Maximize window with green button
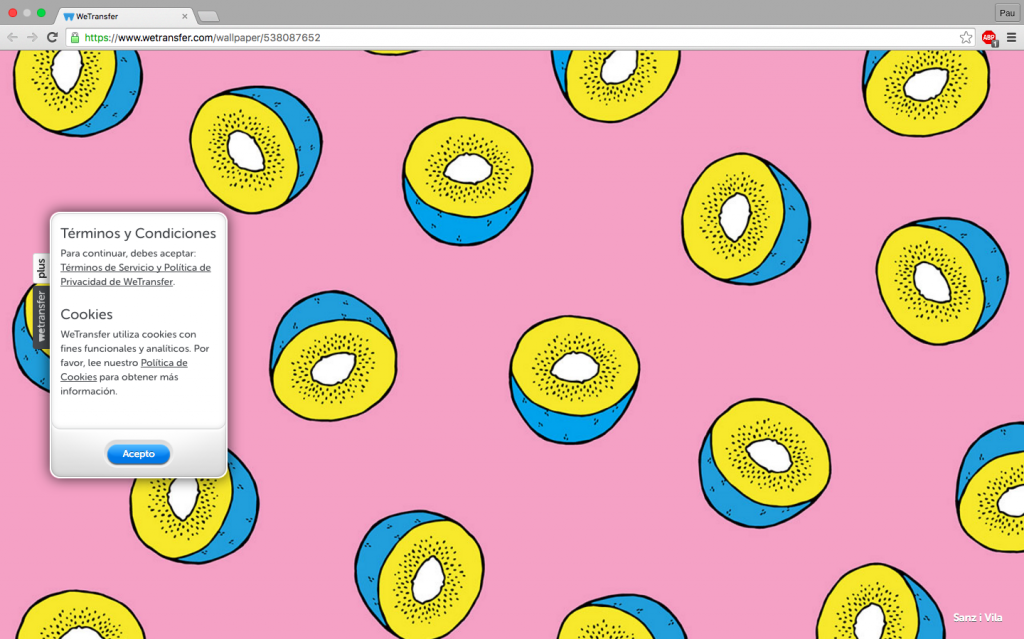Viewport: 1024px width, 639px height. 41,13
